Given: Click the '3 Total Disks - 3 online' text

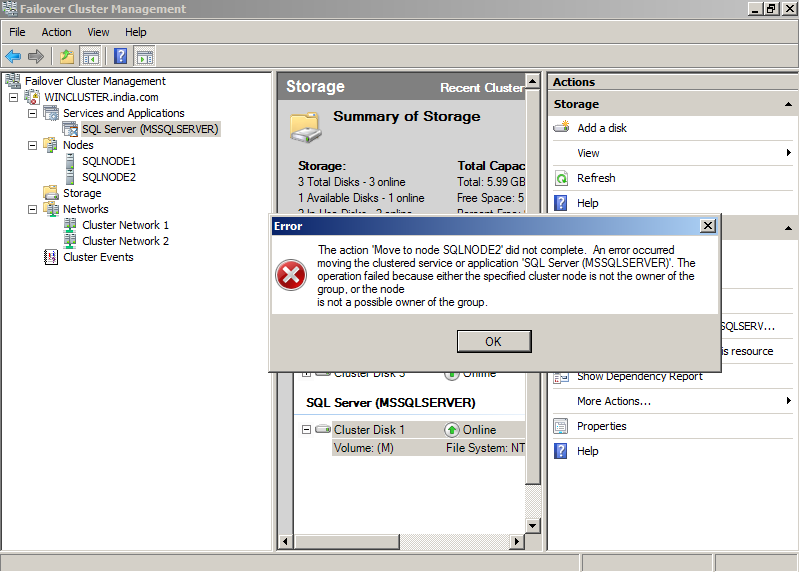Looking at the screenshot, I should pyautogui.click(x=352, y=182).
